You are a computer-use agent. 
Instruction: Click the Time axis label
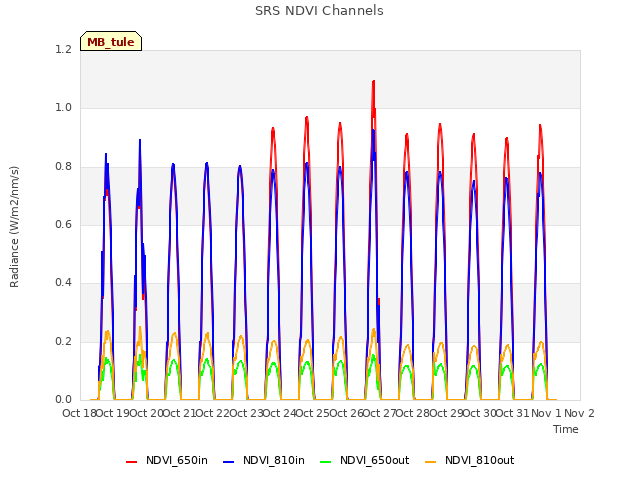pos(566,429)
